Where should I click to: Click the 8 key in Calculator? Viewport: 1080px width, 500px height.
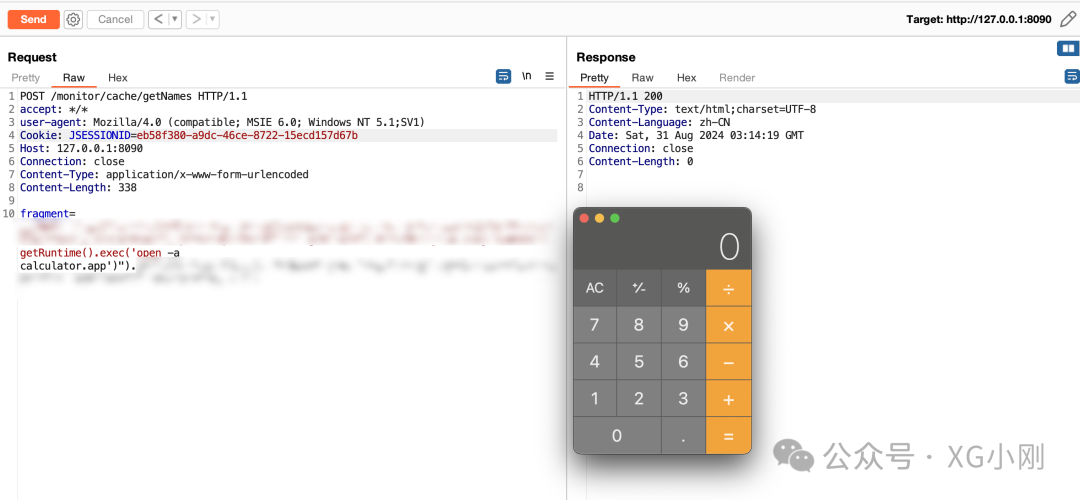639,325
